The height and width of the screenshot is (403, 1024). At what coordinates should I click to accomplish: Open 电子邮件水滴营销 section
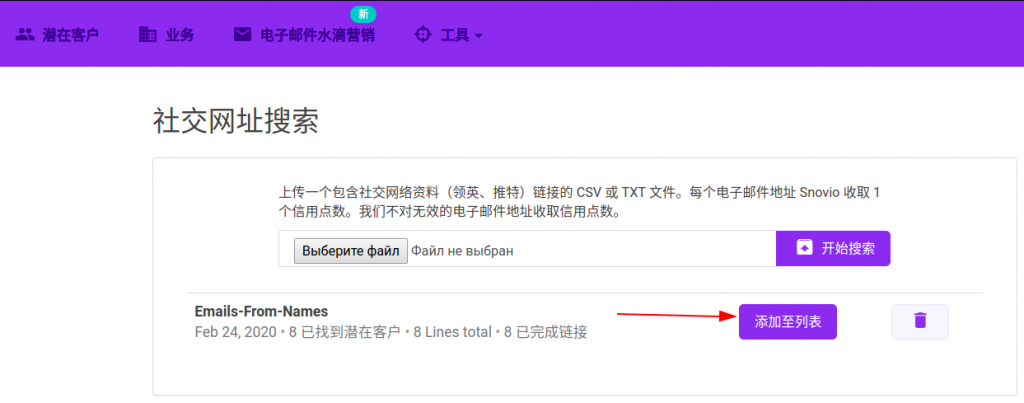point(317,35)
